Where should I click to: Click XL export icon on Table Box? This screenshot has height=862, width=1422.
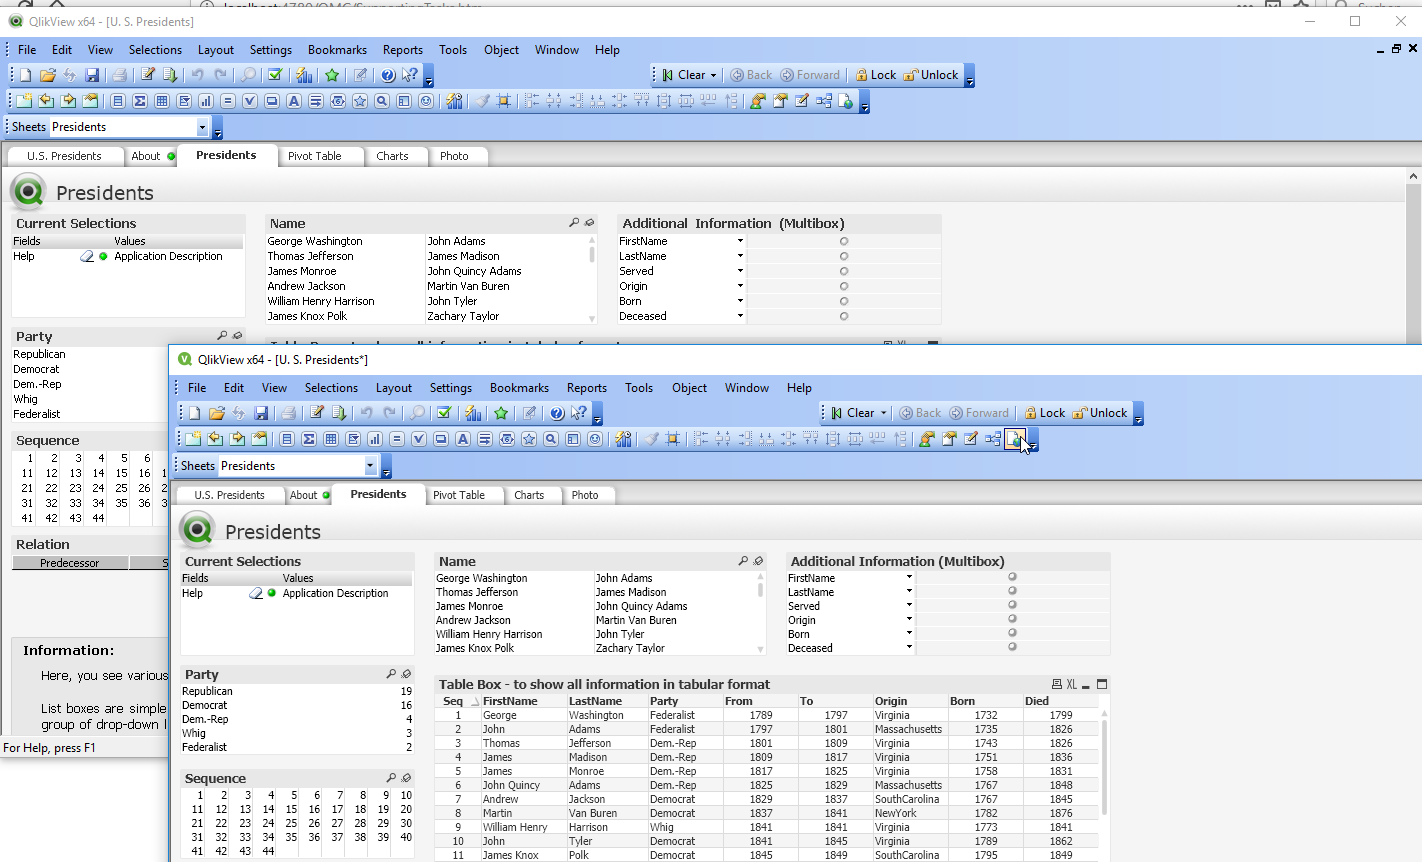(1071, 685)
